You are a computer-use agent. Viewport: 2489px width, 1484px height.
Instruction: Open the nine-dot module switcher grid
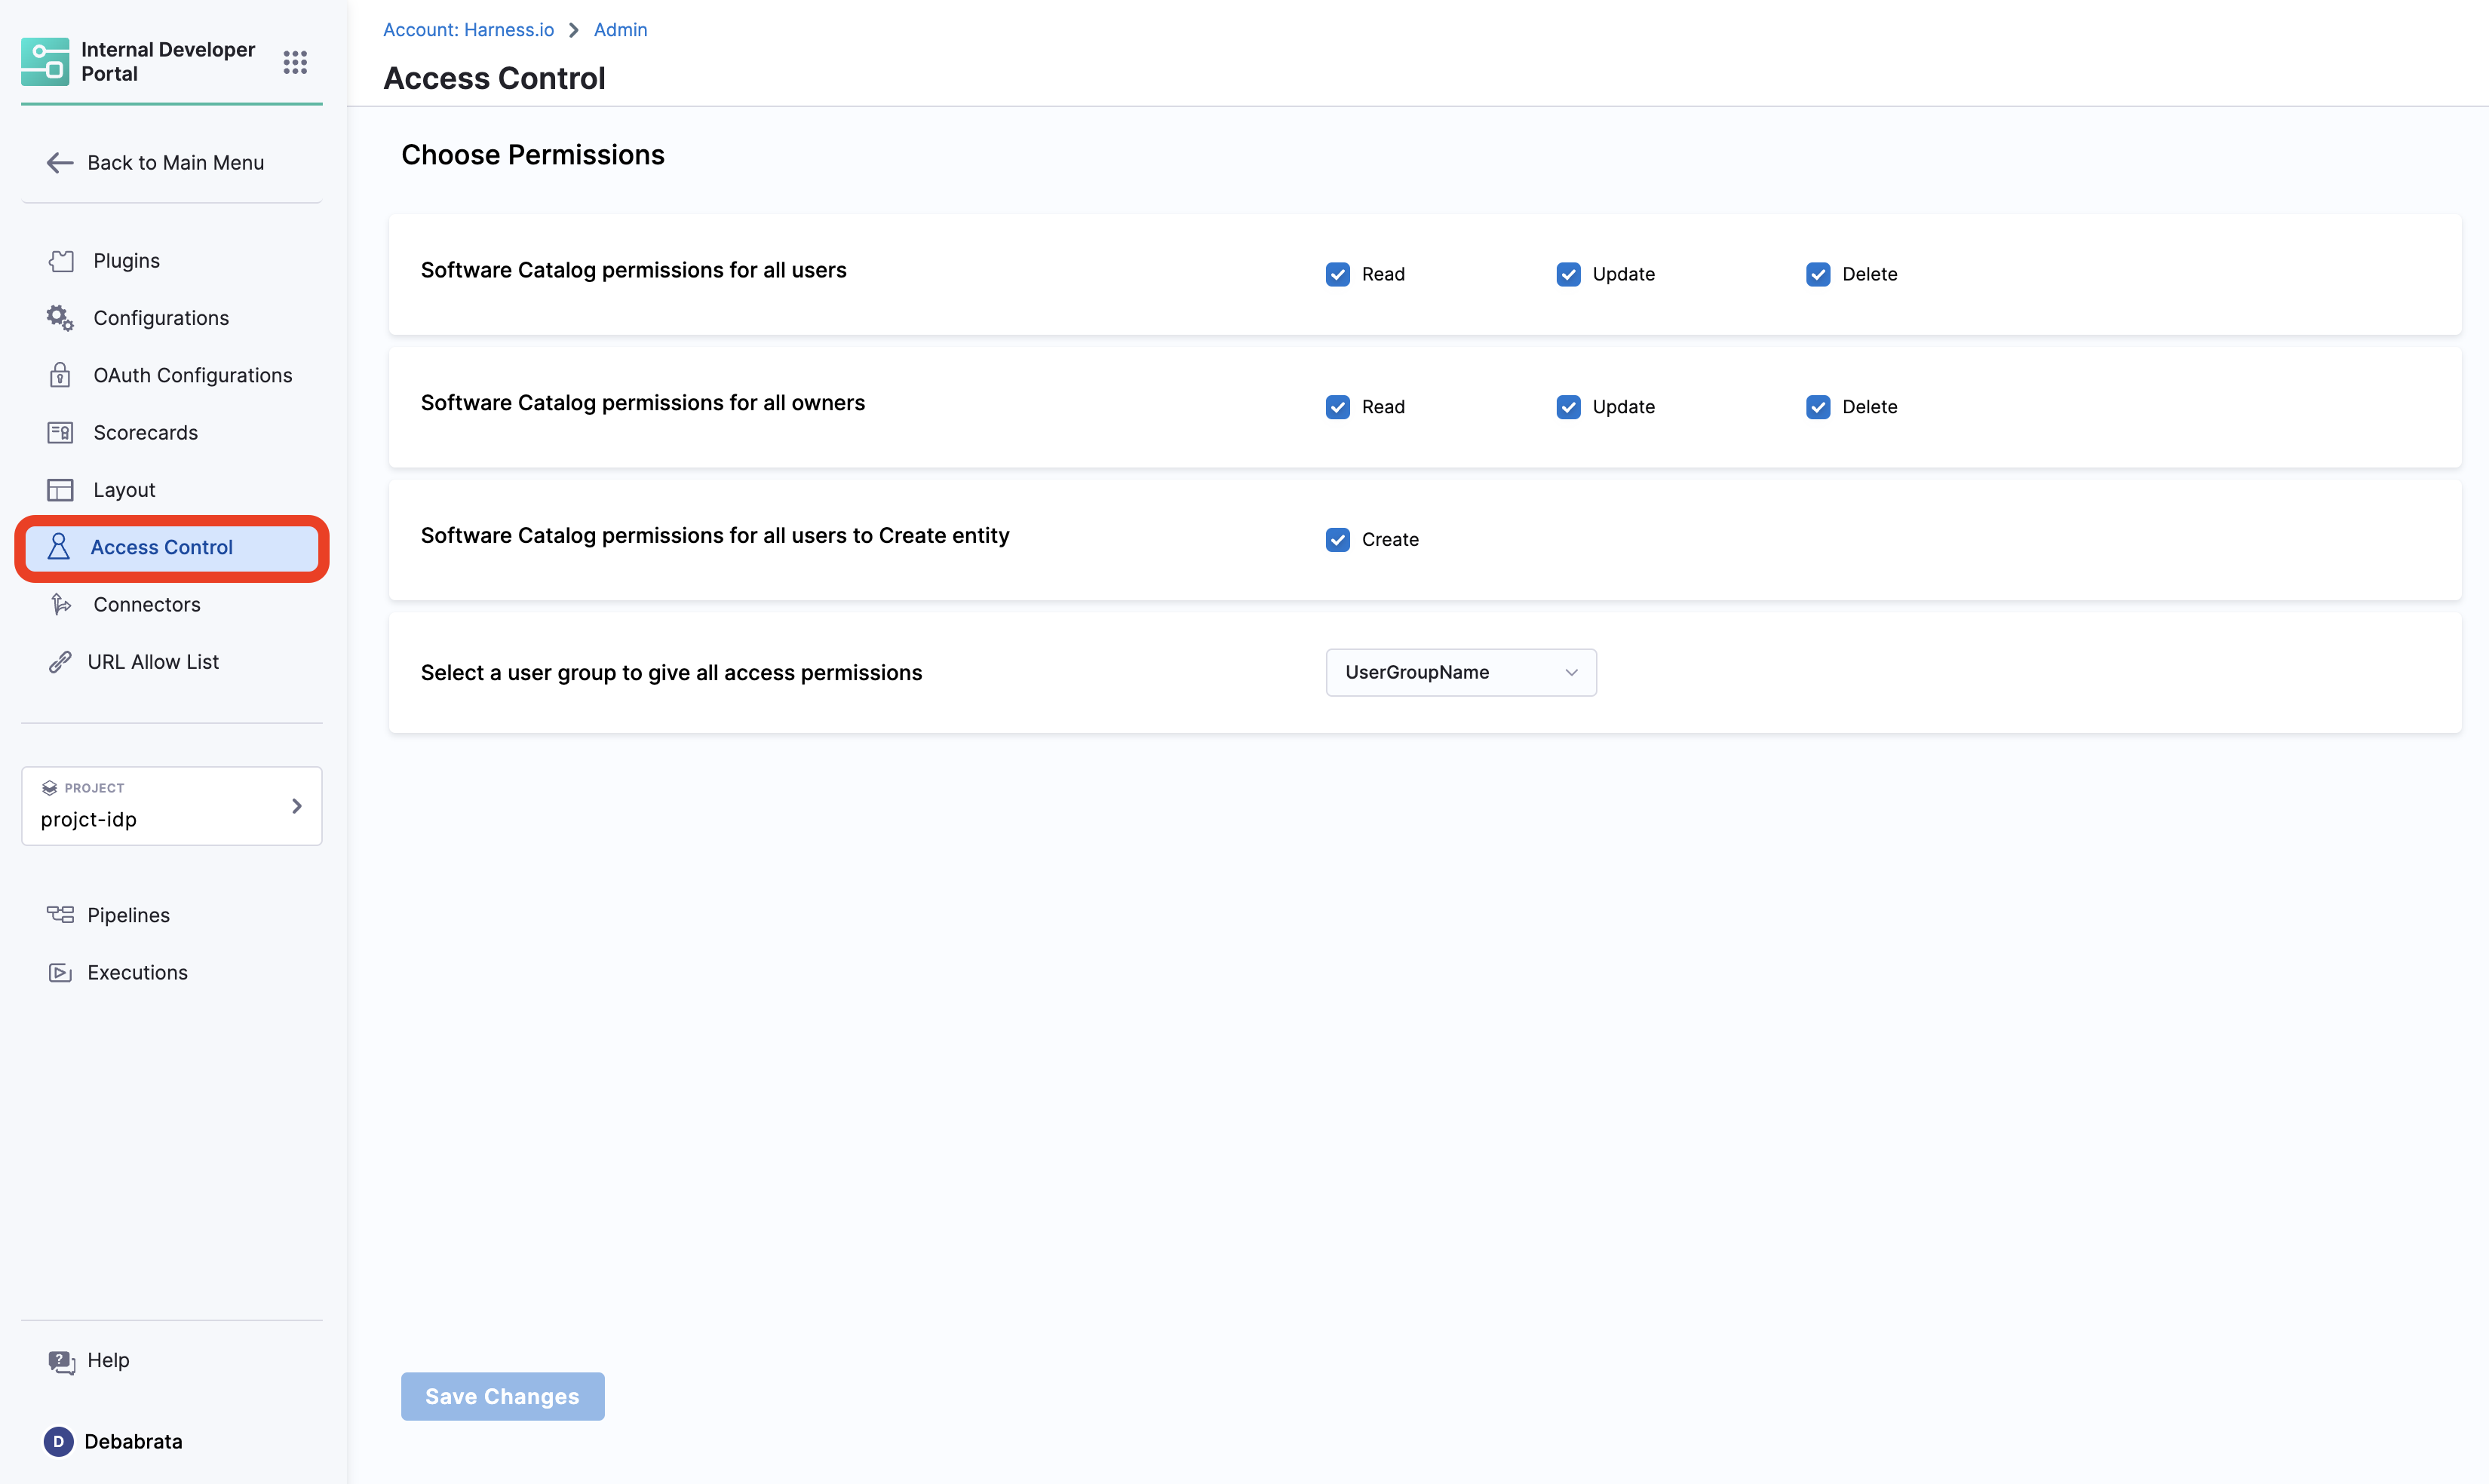pyautogui.click(x=294, y=62)
